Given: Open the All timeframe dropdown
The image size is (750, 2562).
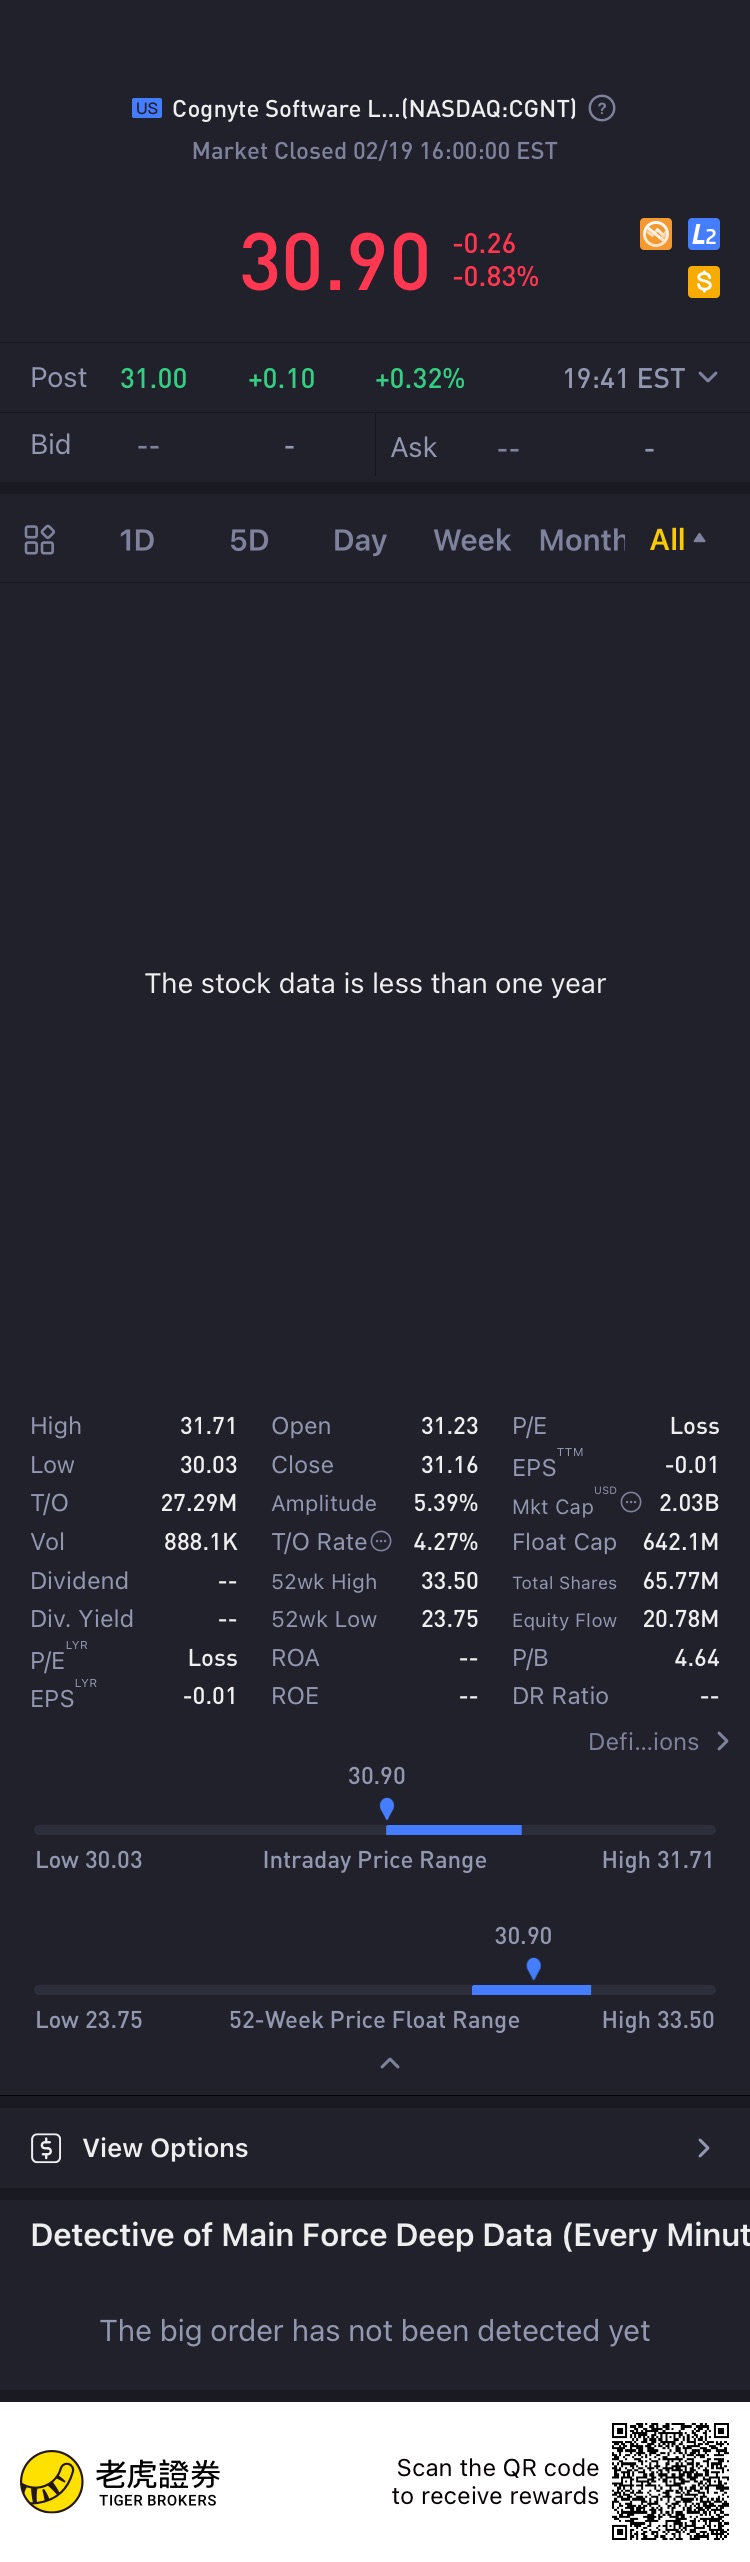Looking at the screenshot, I should (677, 540).
